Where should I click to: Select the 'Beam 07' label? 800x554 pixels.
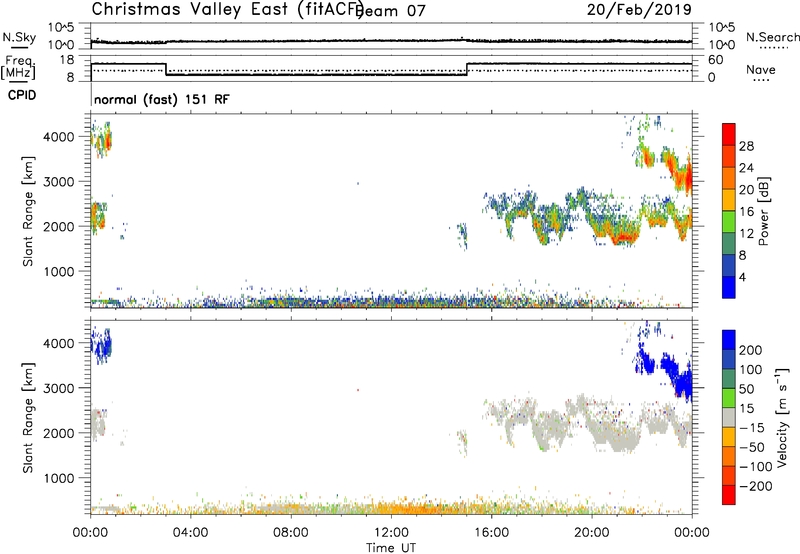pyautogui.click(x=391, y=11)
